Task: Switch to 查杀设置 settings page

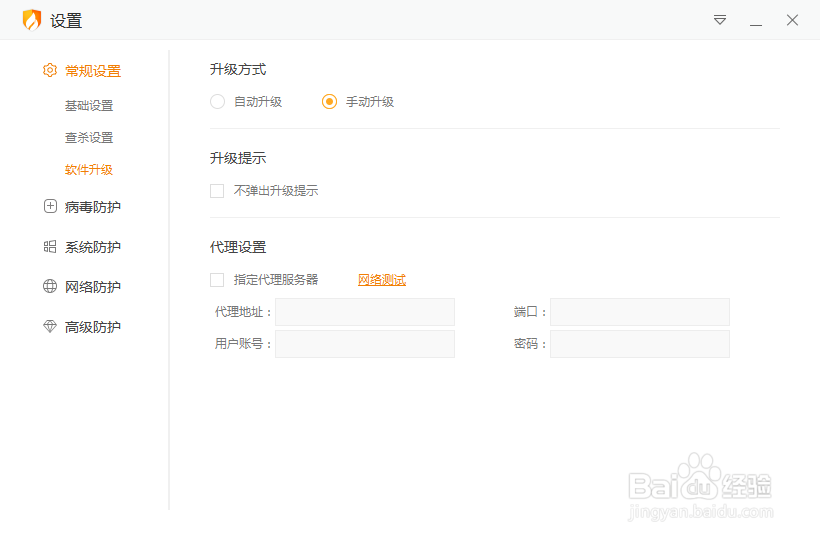Action: (x=89, y=138)
